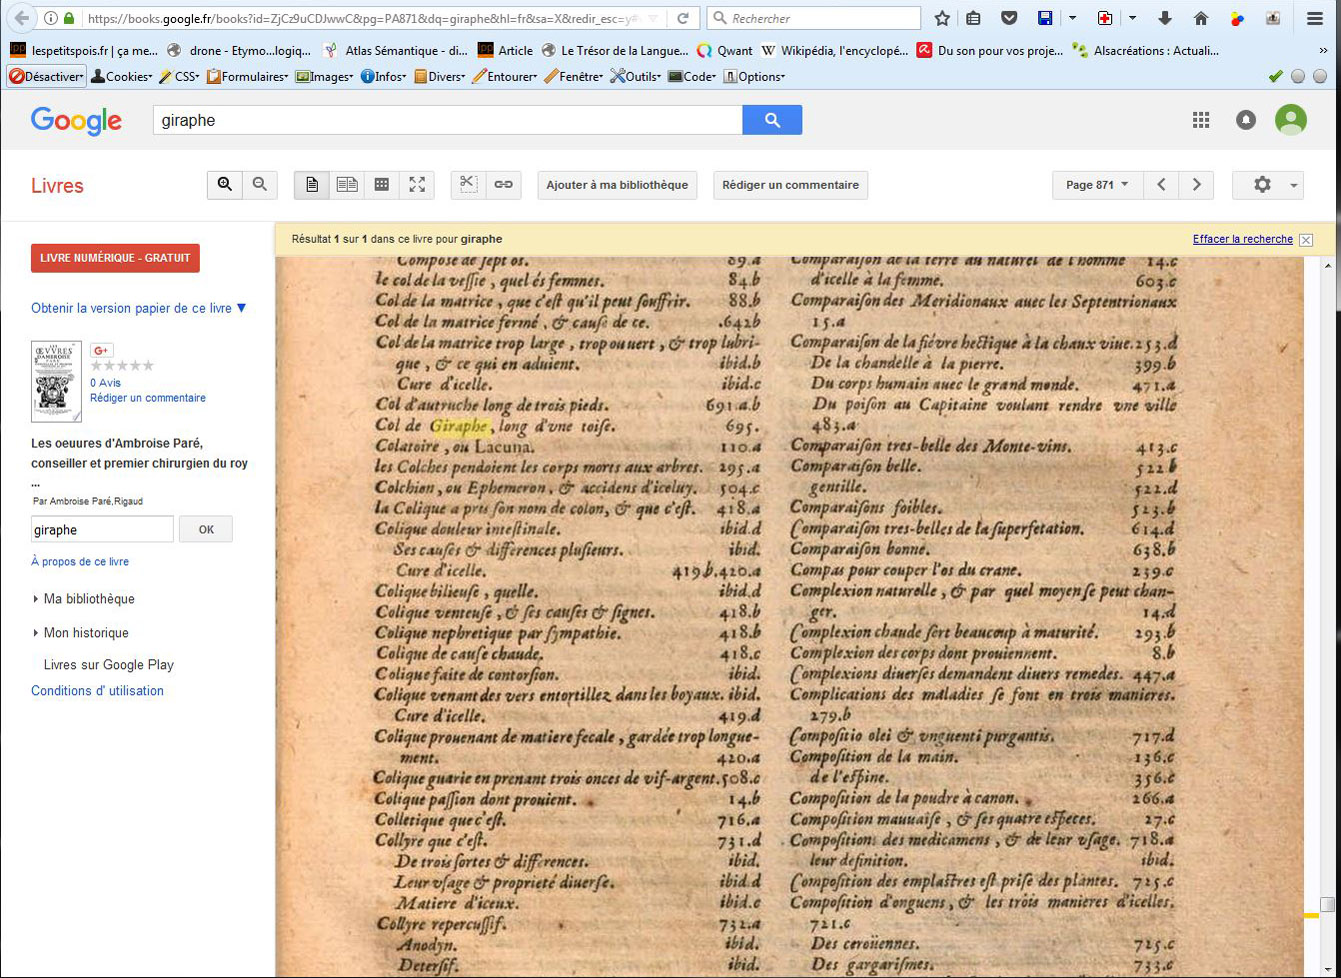Click the in-book search field containing giraphe

[102, 530]
